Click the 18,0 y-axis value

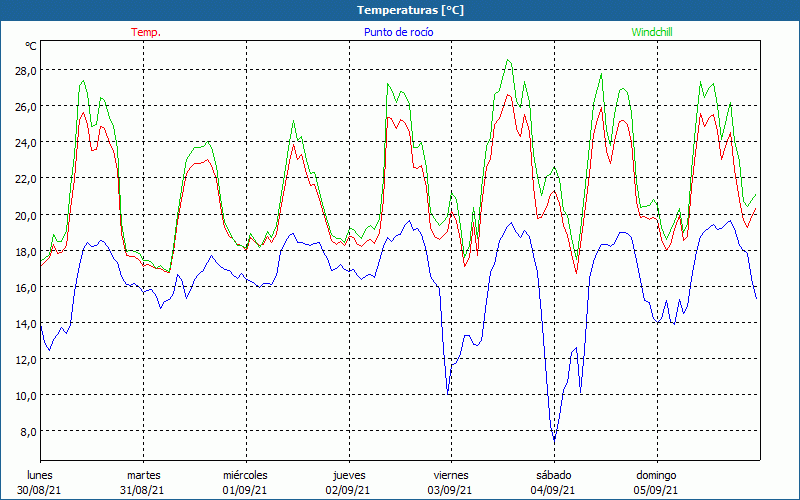click(26, 251)
